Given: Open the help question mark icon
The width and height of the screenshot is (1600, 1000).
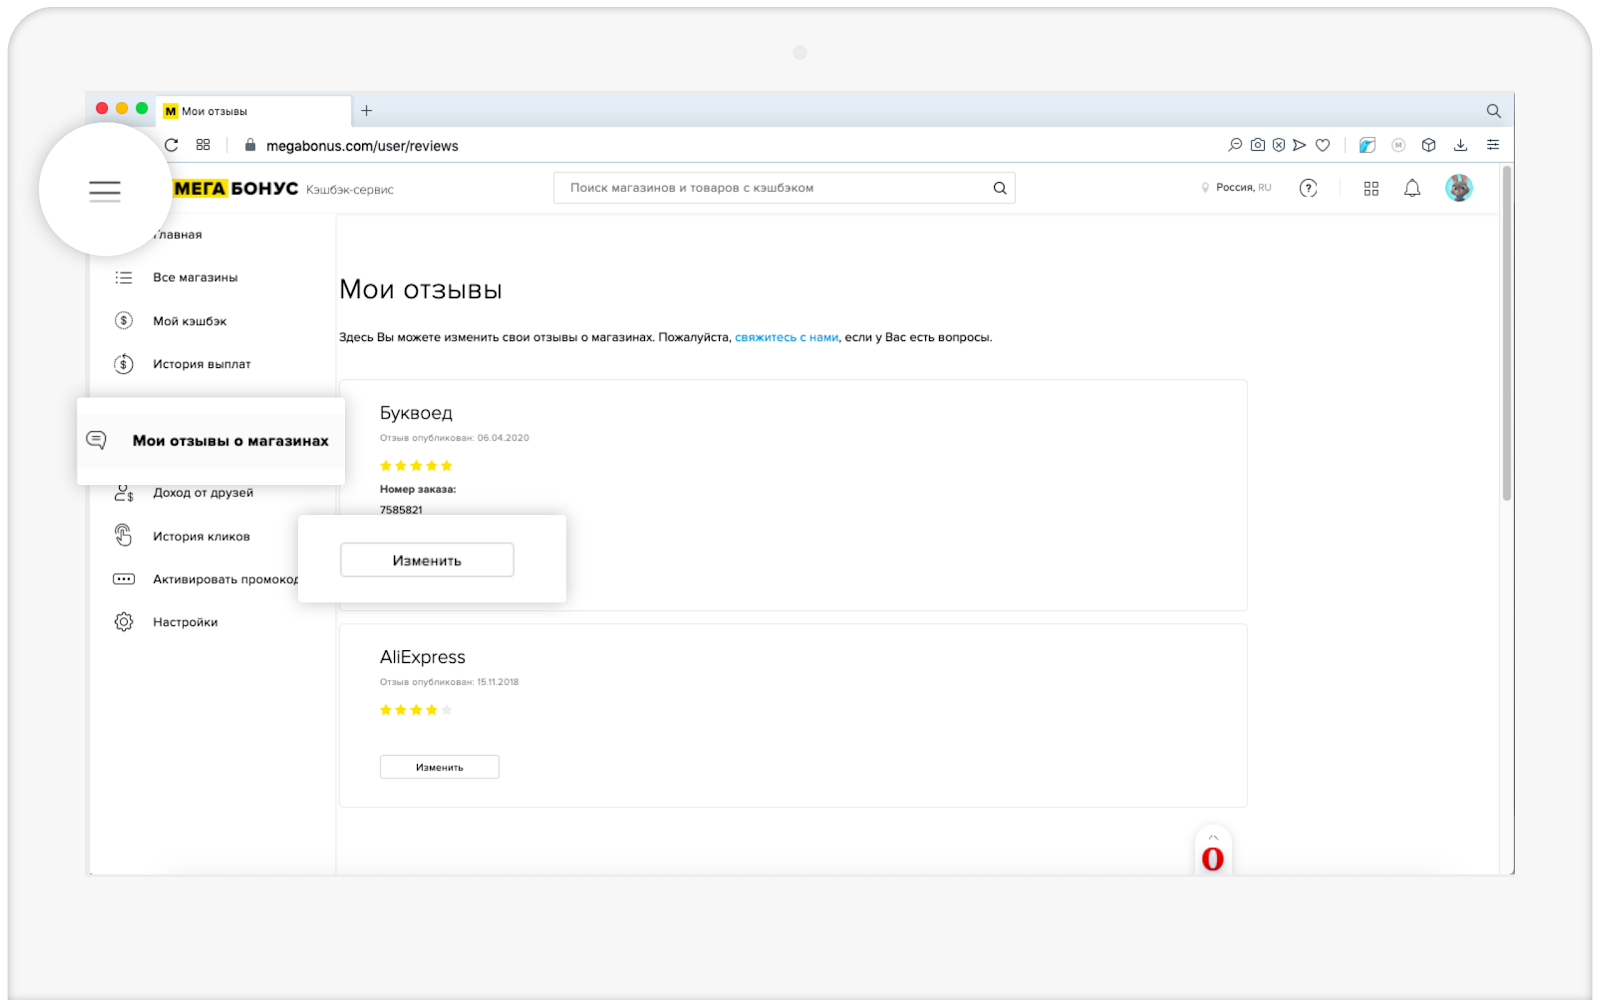Looking at the screenshot, I should 1308,188.
